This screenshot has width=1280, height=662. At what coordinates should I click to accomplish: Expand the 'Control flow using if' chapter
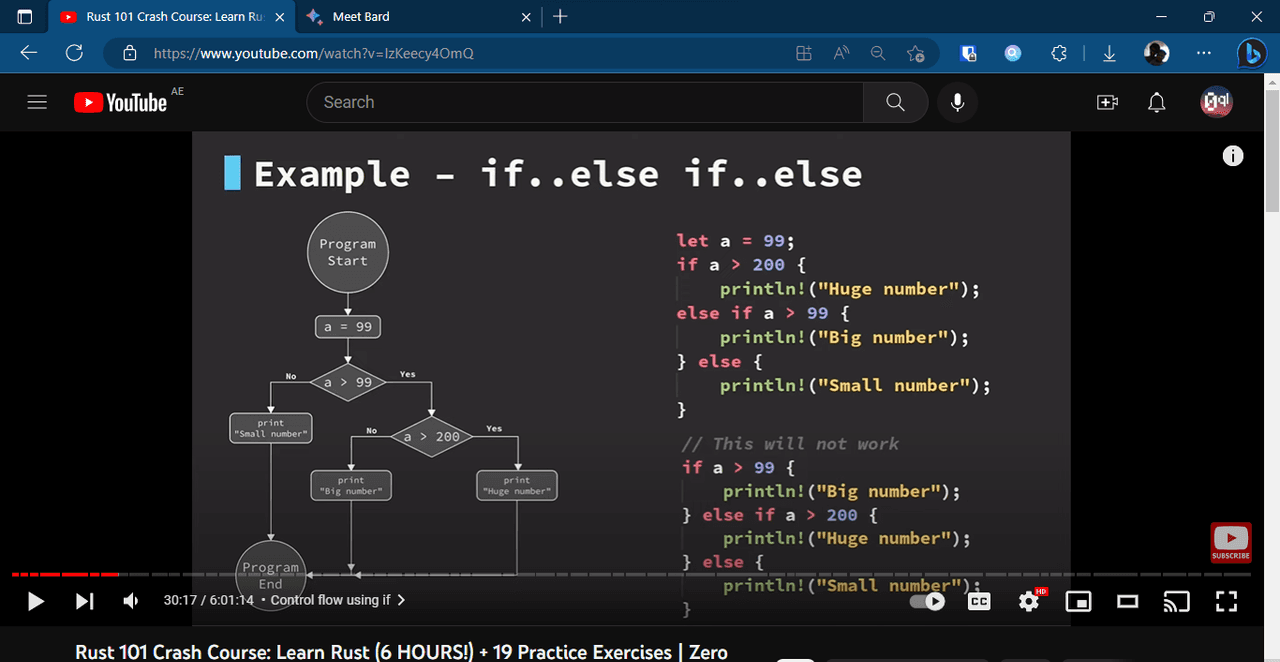(x=338, y=600)
